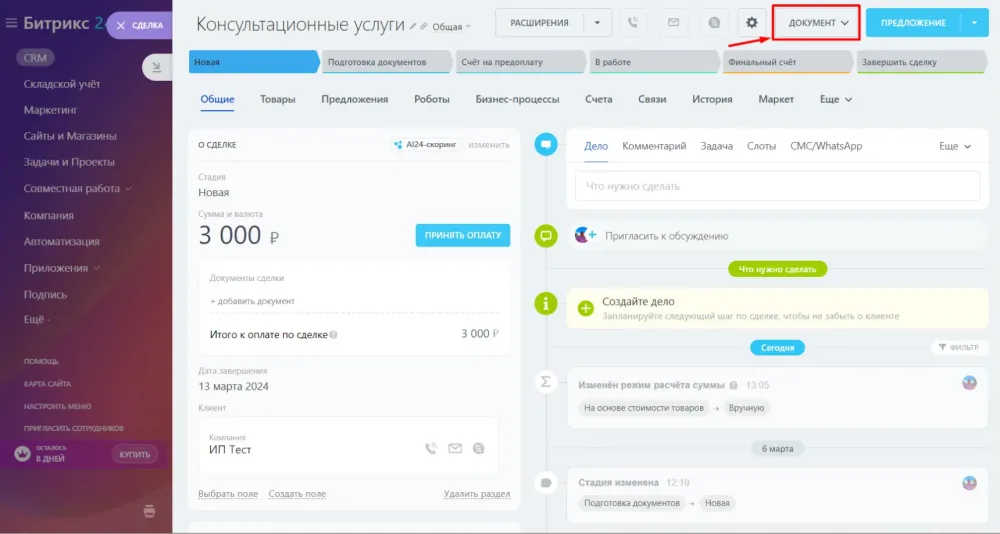
Task: Click the printer icon at the sidebar bottom
Action: pos(149,511)
